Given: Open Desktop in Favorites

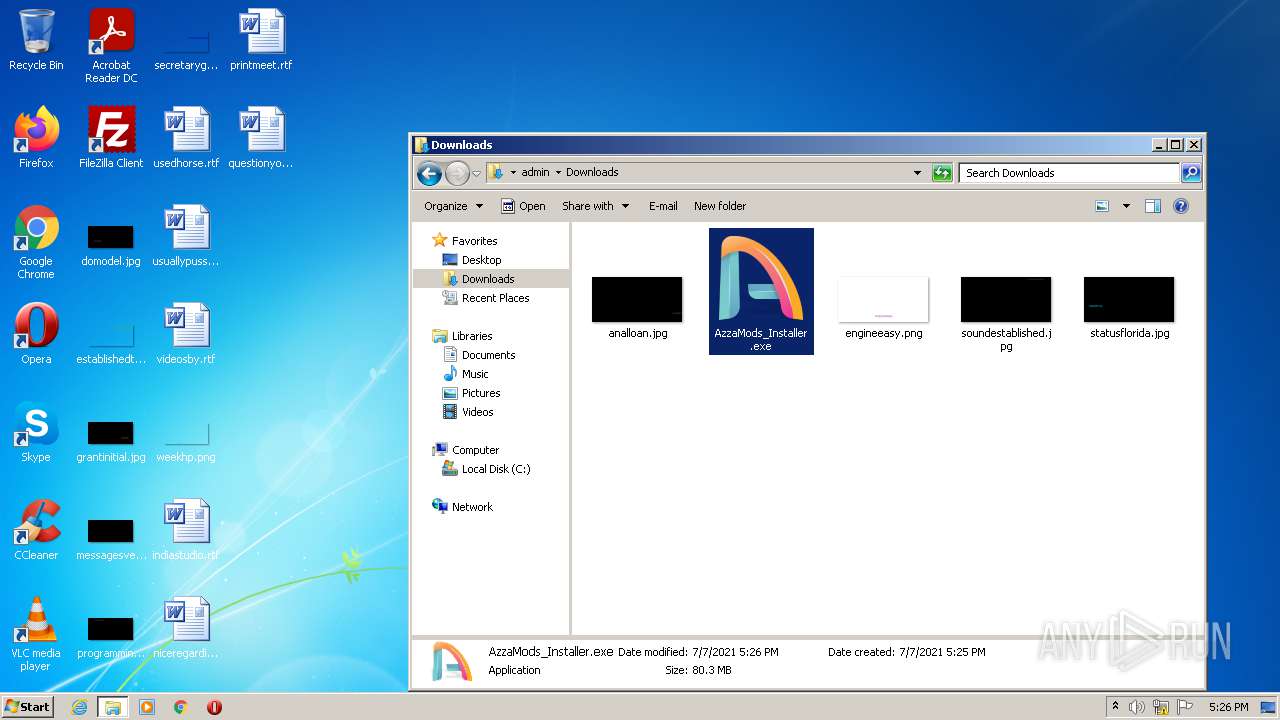Looking at the screenshot, I should pyautogui.click(x=472, y=260).
